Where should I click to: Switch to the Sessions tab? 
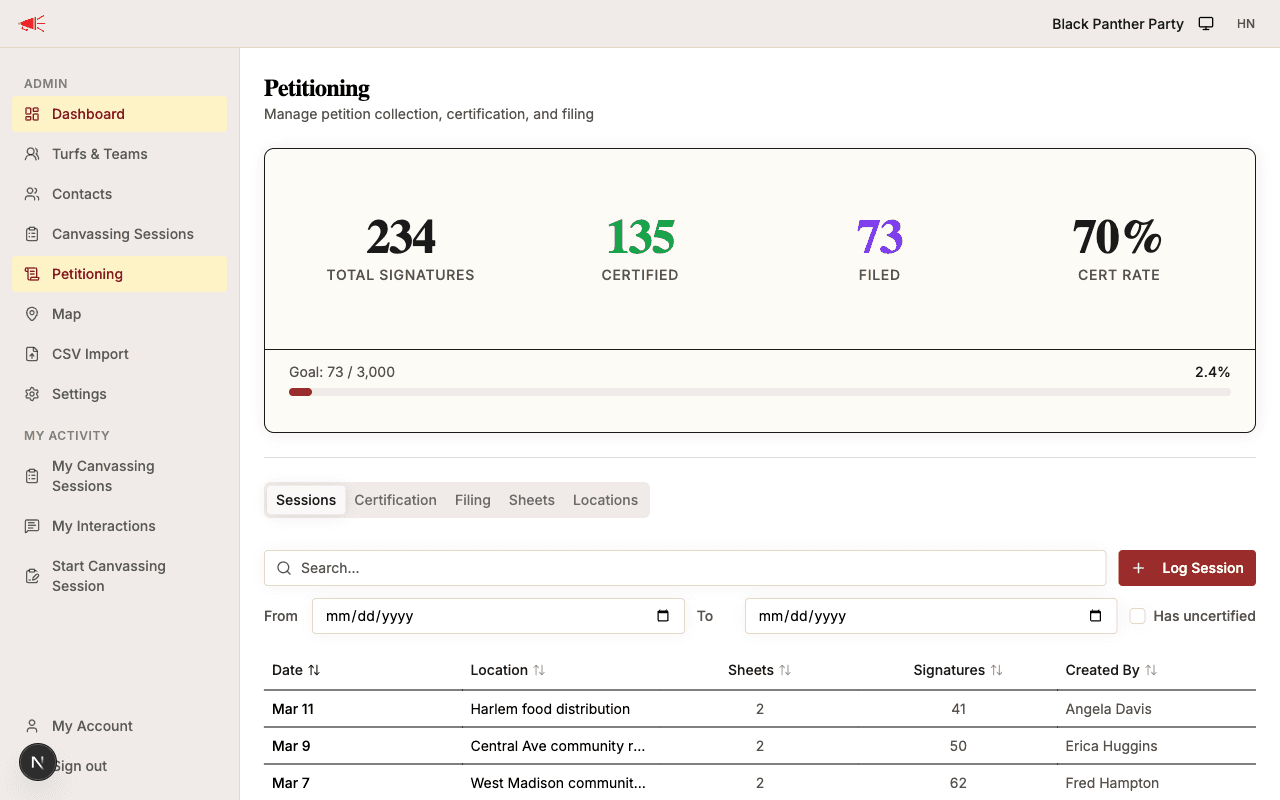(306, 500)
